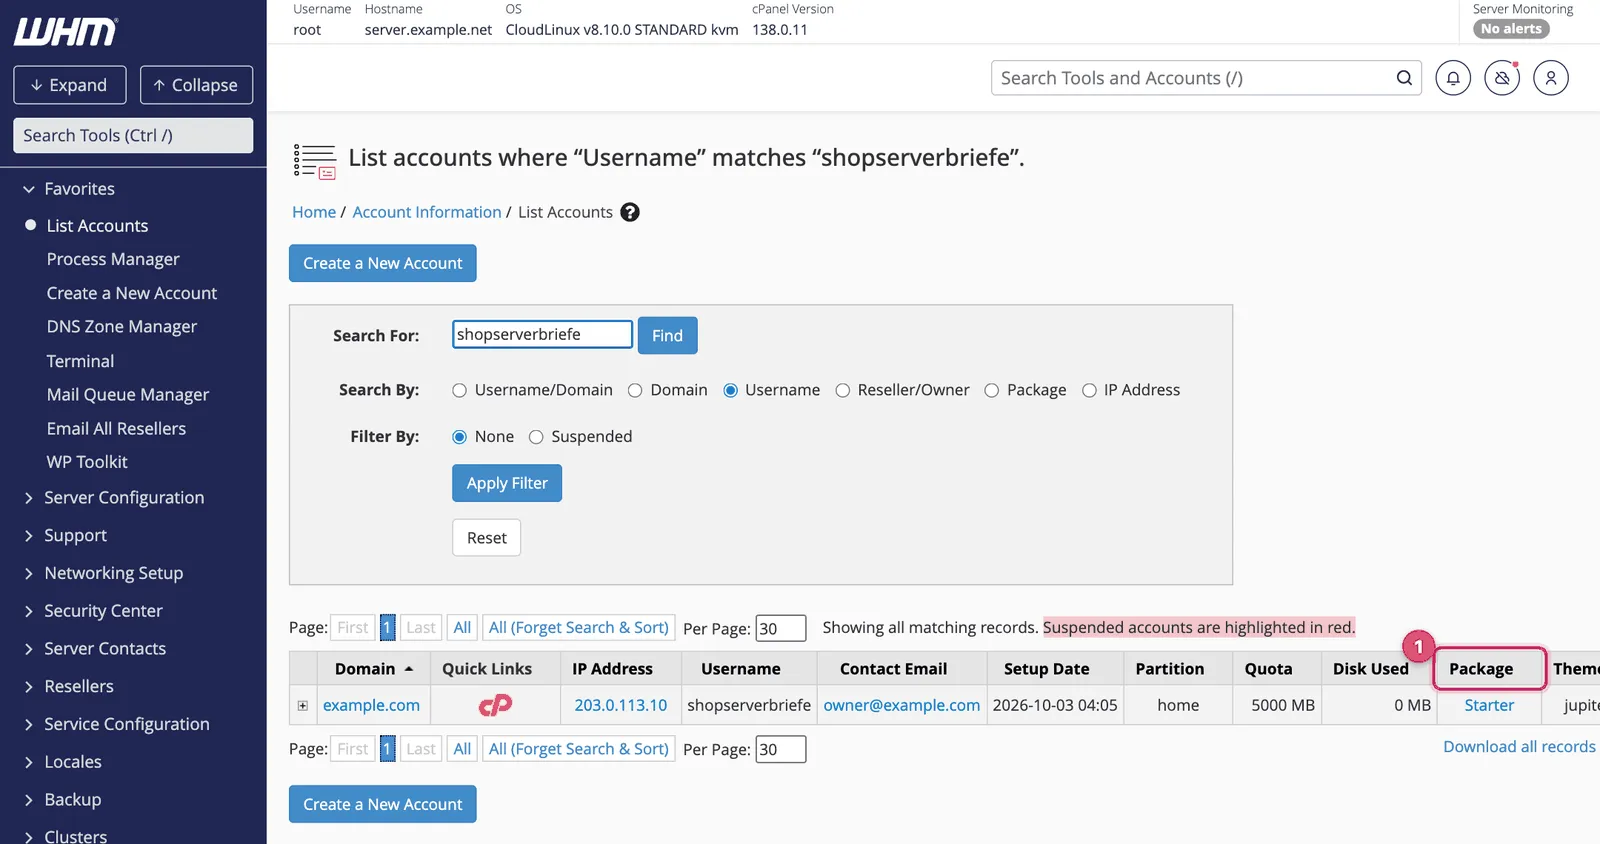Viewport: 1600px width, 844px height.
Task: Go to Account Information breadcrumb
Action: [427, 212]
